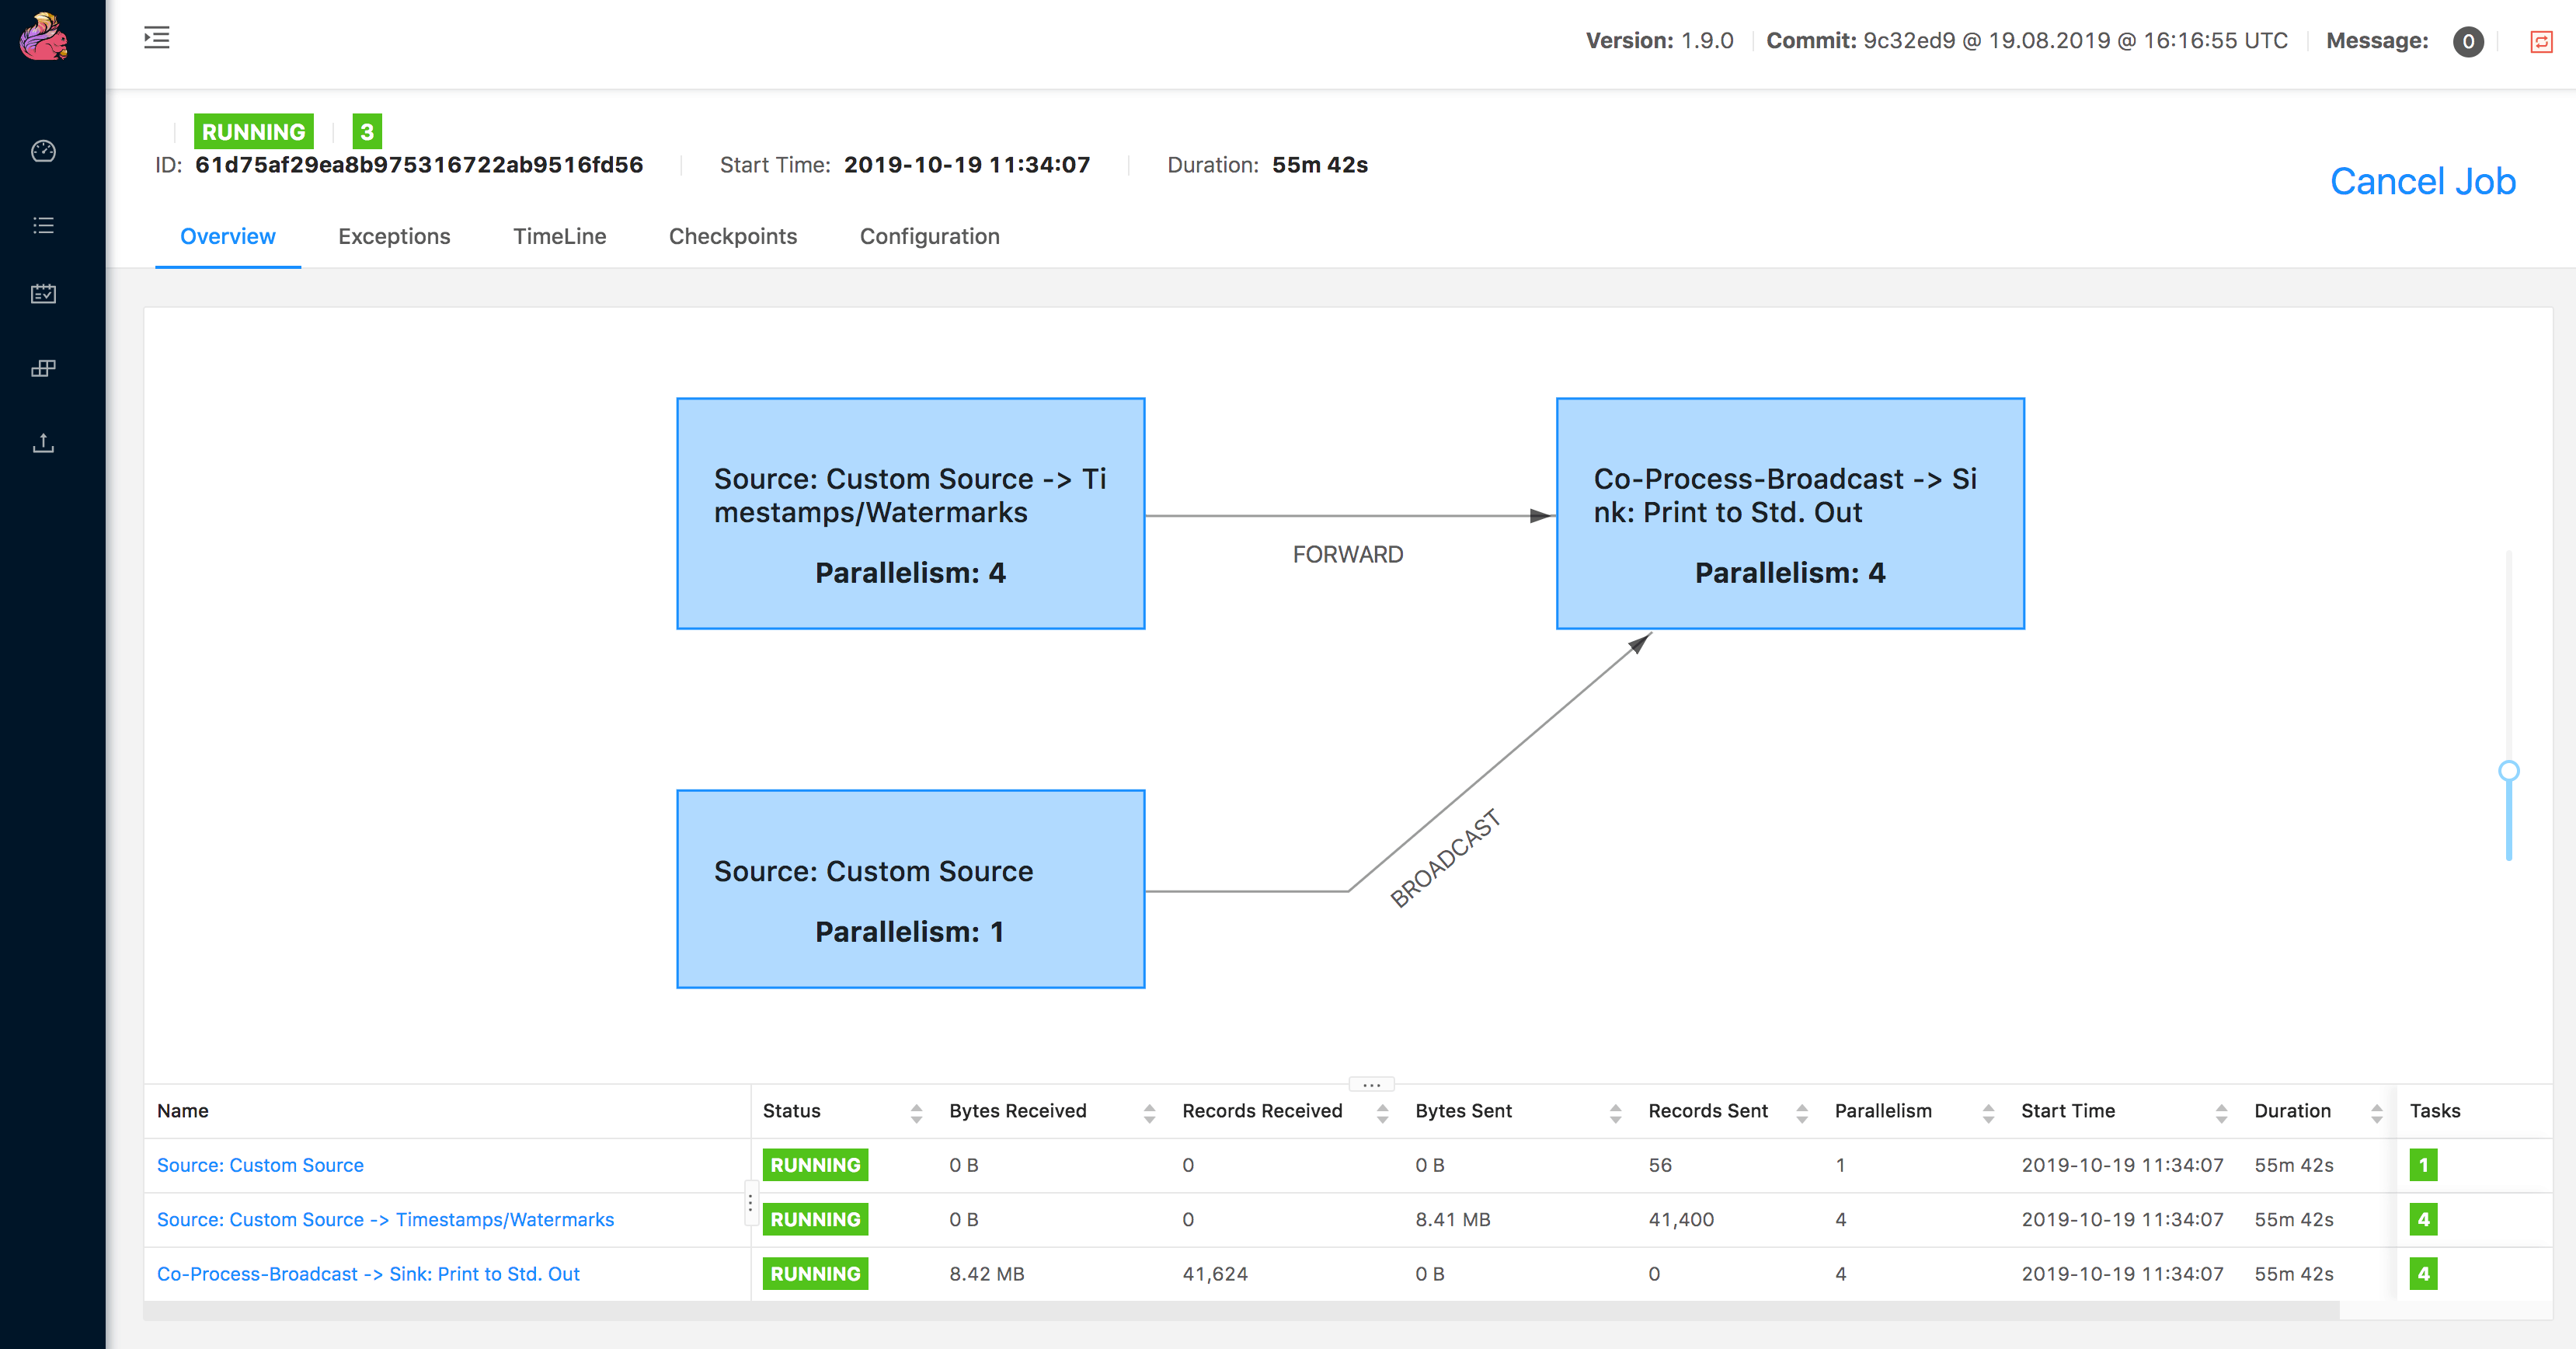The image size is (2576, 1349).
Task: Click the job Duration value 55m 42s at top
Action: point(1319,165)
